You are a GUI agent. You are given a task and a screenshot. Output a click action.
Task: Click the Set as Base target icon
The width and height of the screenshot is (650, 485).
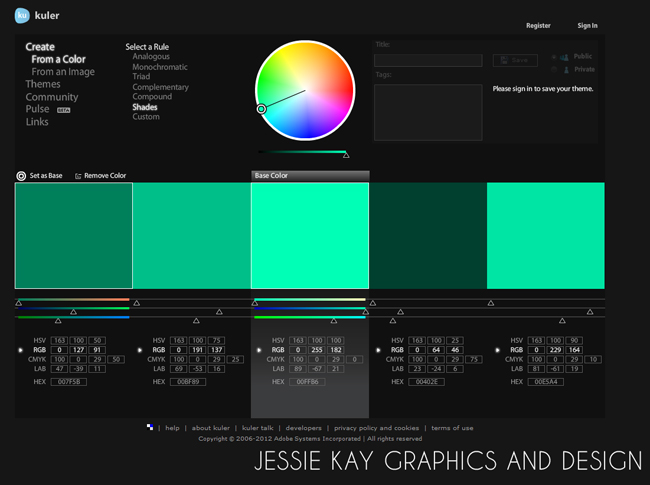21,176
